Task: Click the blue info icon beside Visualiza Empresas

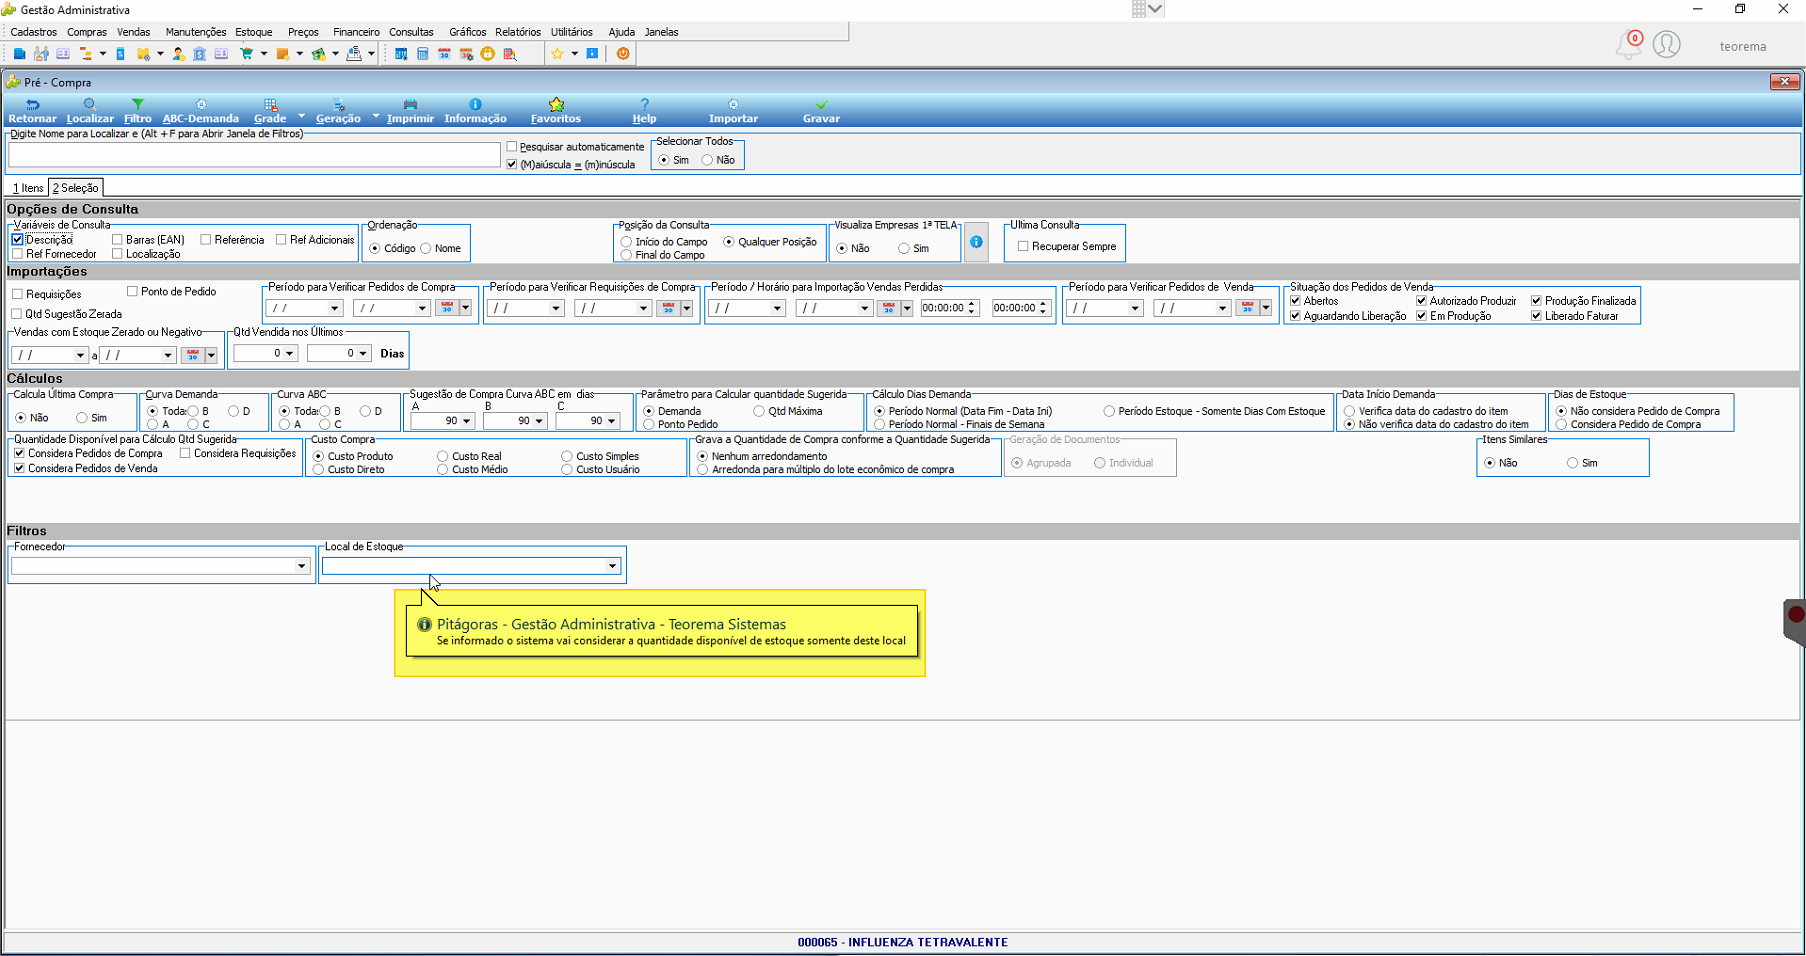Action: [x=976, y=242]
